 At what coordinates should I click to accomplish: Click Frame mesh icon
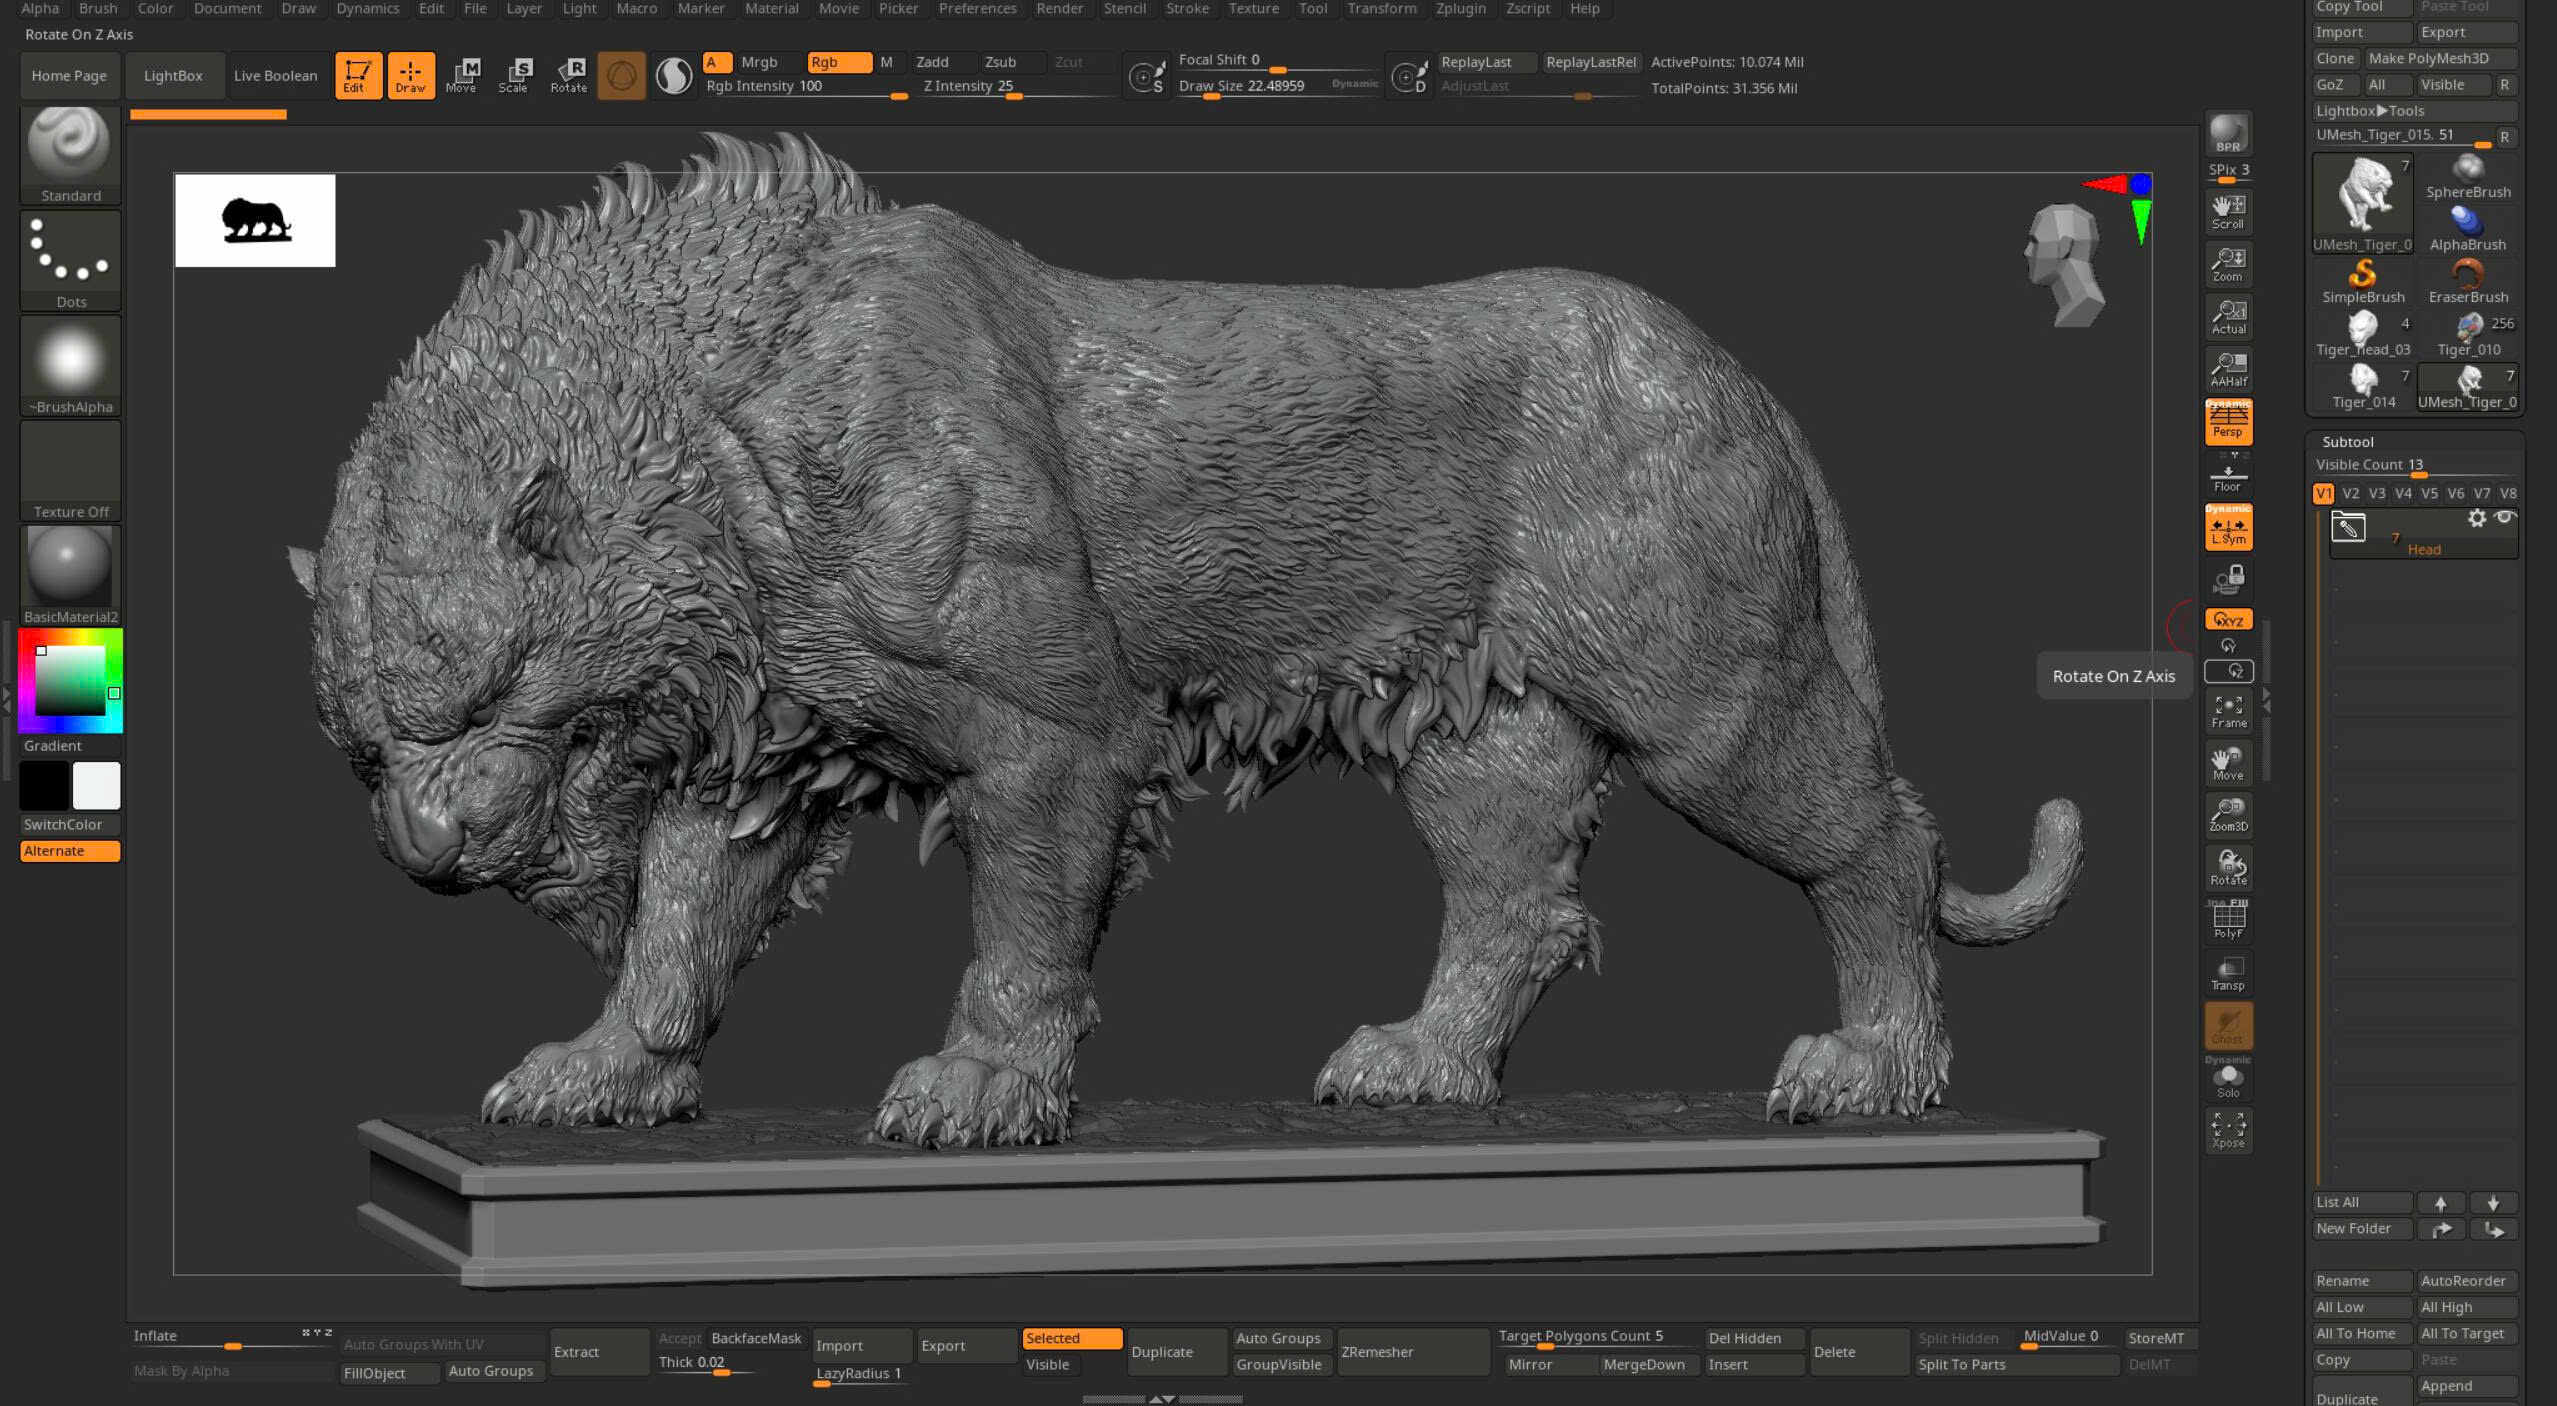tap(2227, 711)
